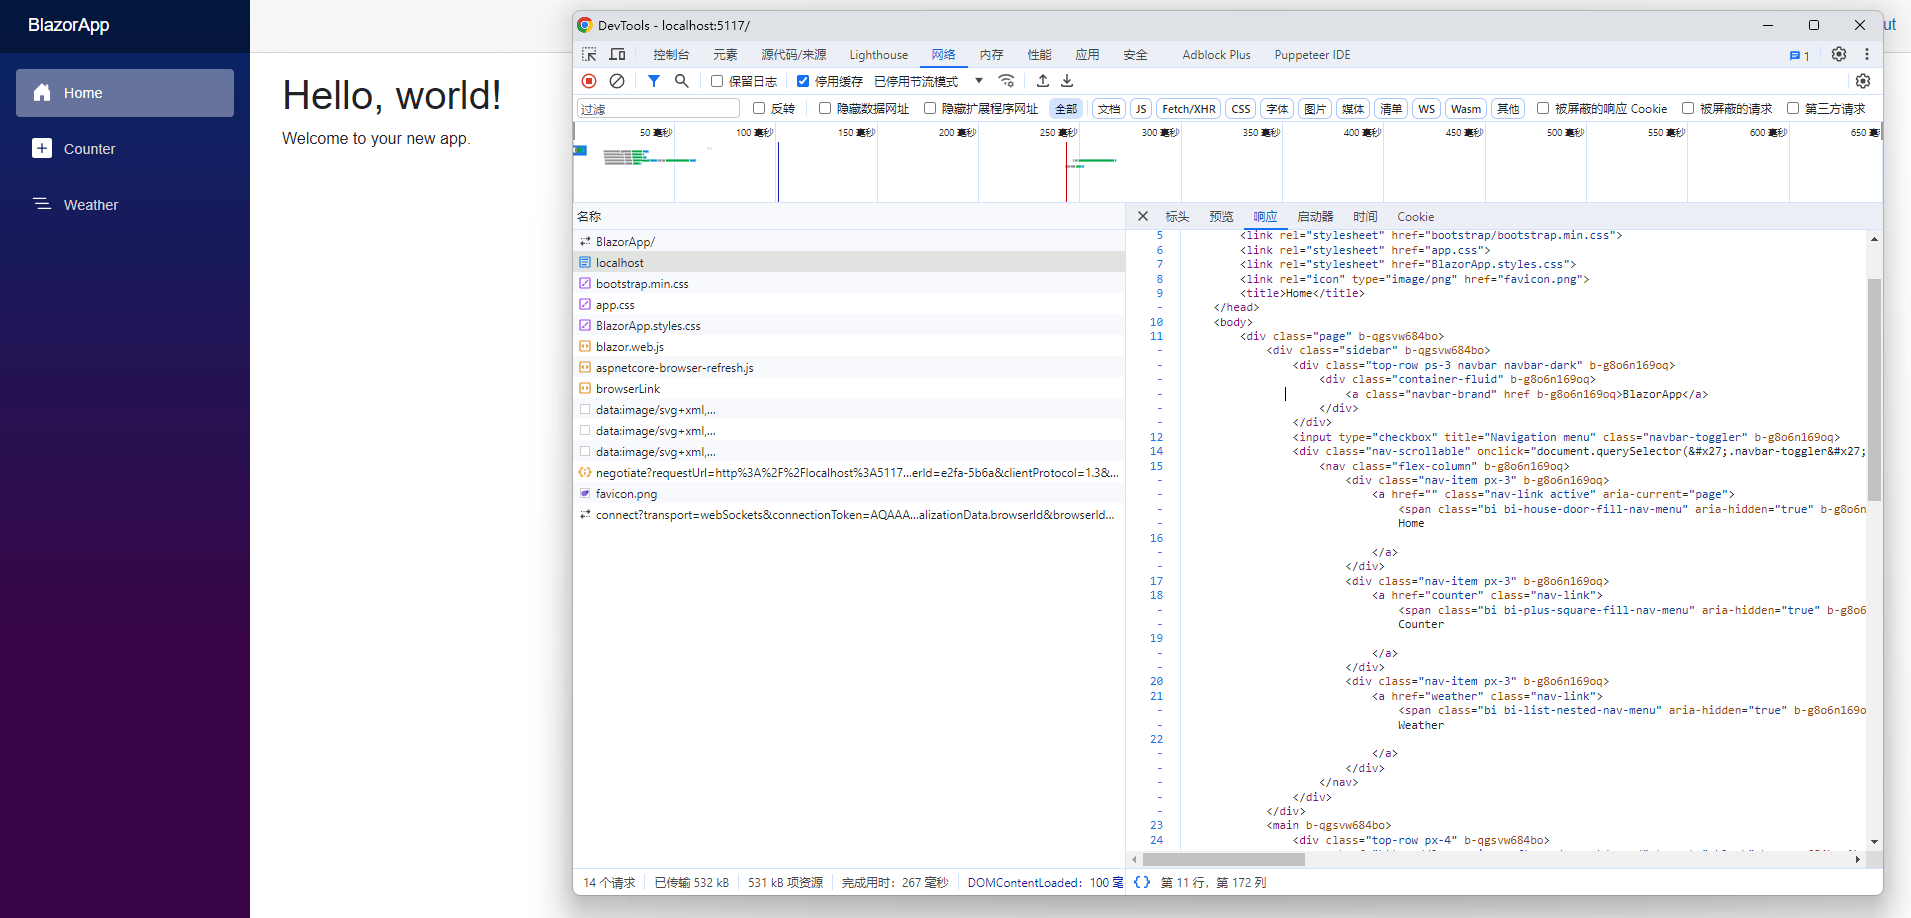This screenshot has height=918, width=1911.
Task: Click the response scrollbar down arrow
Action: [x=1874, y=842]
